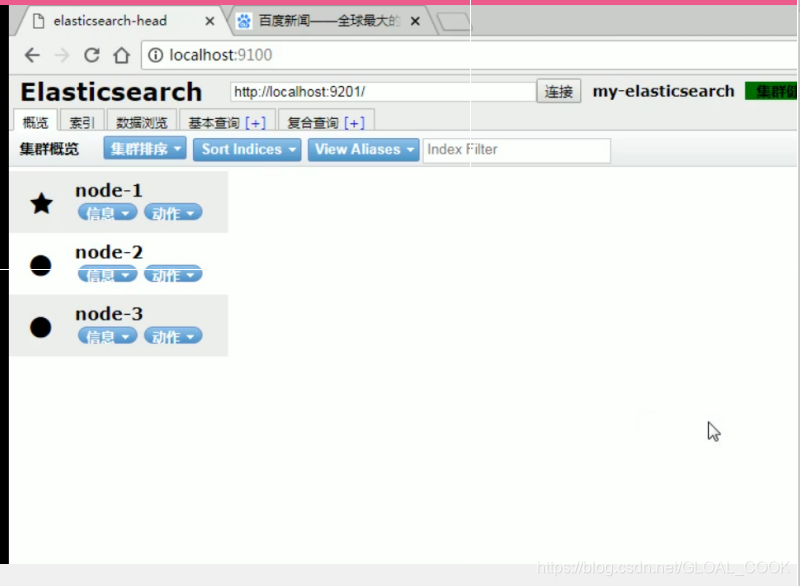Click the 集群概览 label
This screenshot has width=800, height=586.
click(x=49, y=149)
